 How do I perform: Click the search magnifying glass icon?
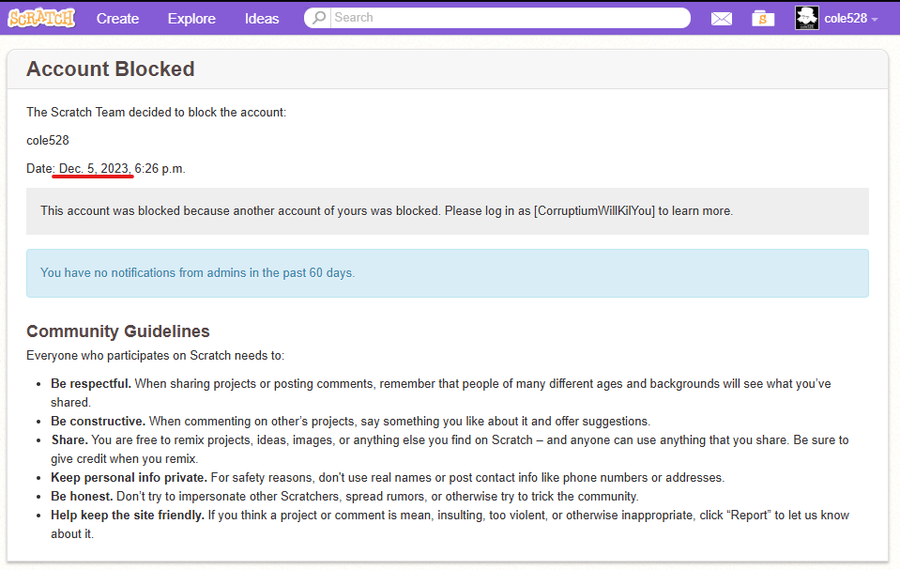pyautogui.click(x=318, y=18)
